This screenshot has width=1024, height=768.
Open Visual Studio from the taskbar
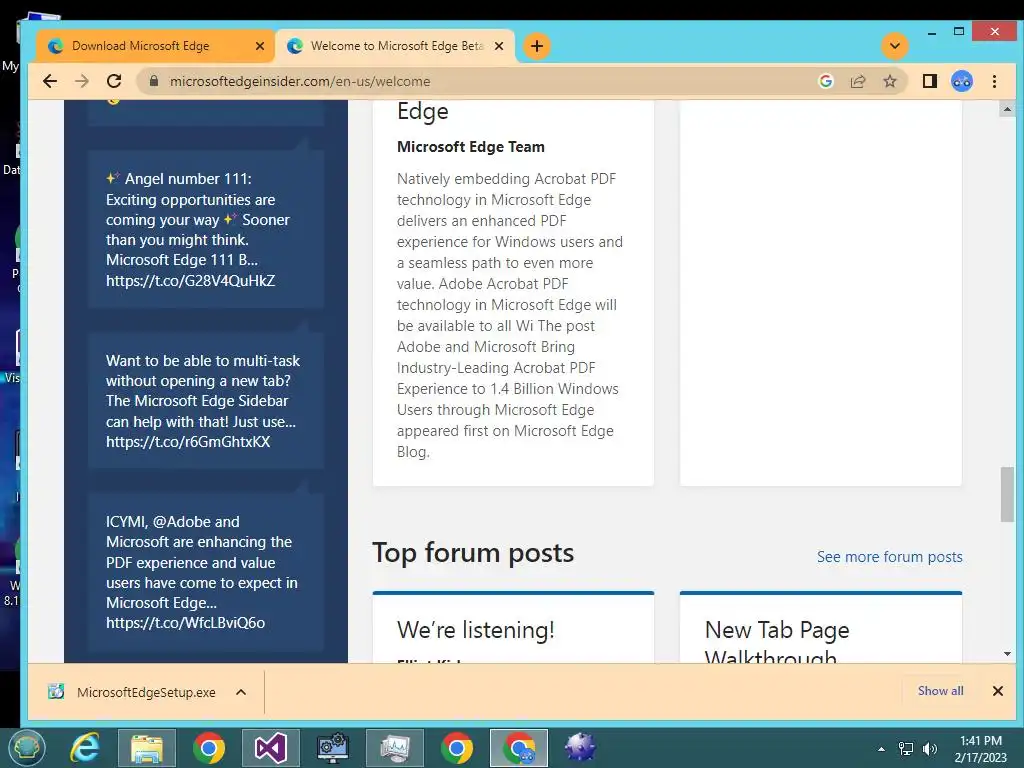click(x=270, y=748)
